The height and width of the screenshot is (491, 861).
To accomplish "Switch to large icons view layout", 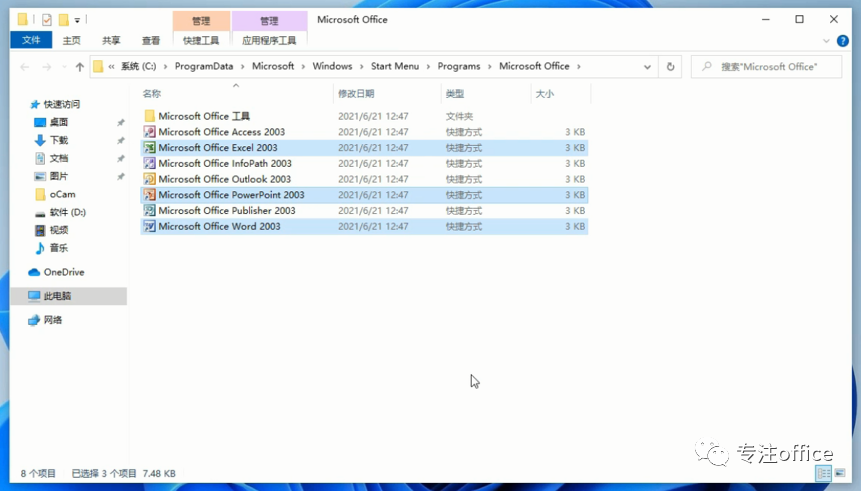I will (x=840, y=473).
